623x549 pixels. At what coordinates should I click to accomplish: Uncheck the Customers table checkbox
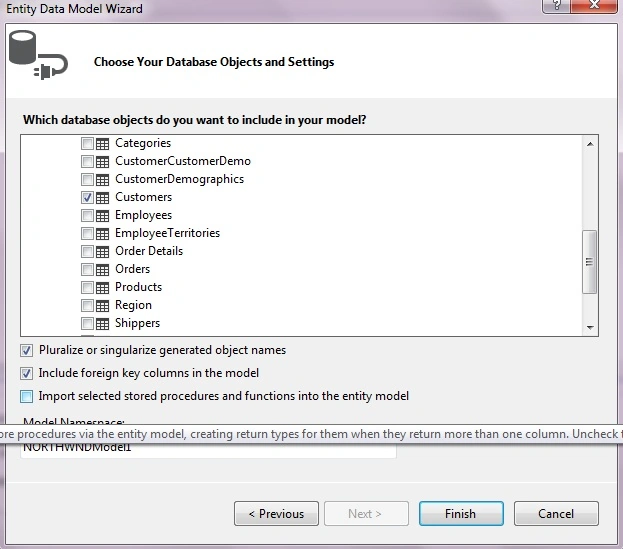pyautogui.click(x=87, y=197)
